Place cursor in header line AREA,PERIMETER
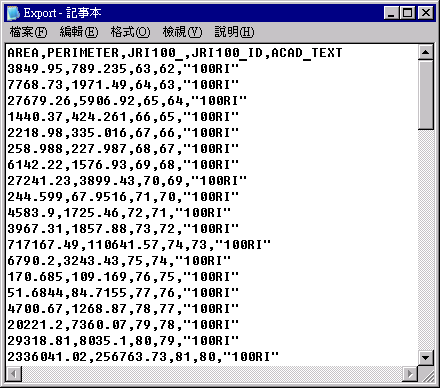 tap(175, 53)
